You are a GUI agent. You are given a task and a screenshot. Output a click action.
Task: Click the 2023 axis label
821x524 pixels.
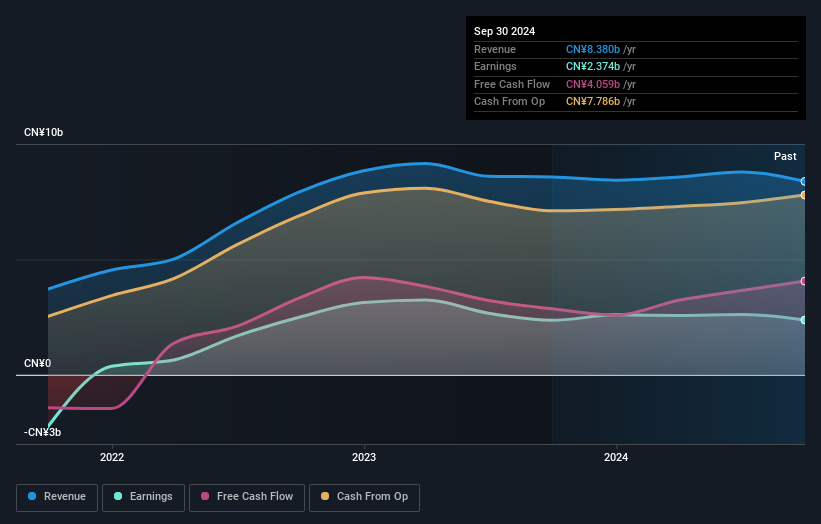click(364, 457)
